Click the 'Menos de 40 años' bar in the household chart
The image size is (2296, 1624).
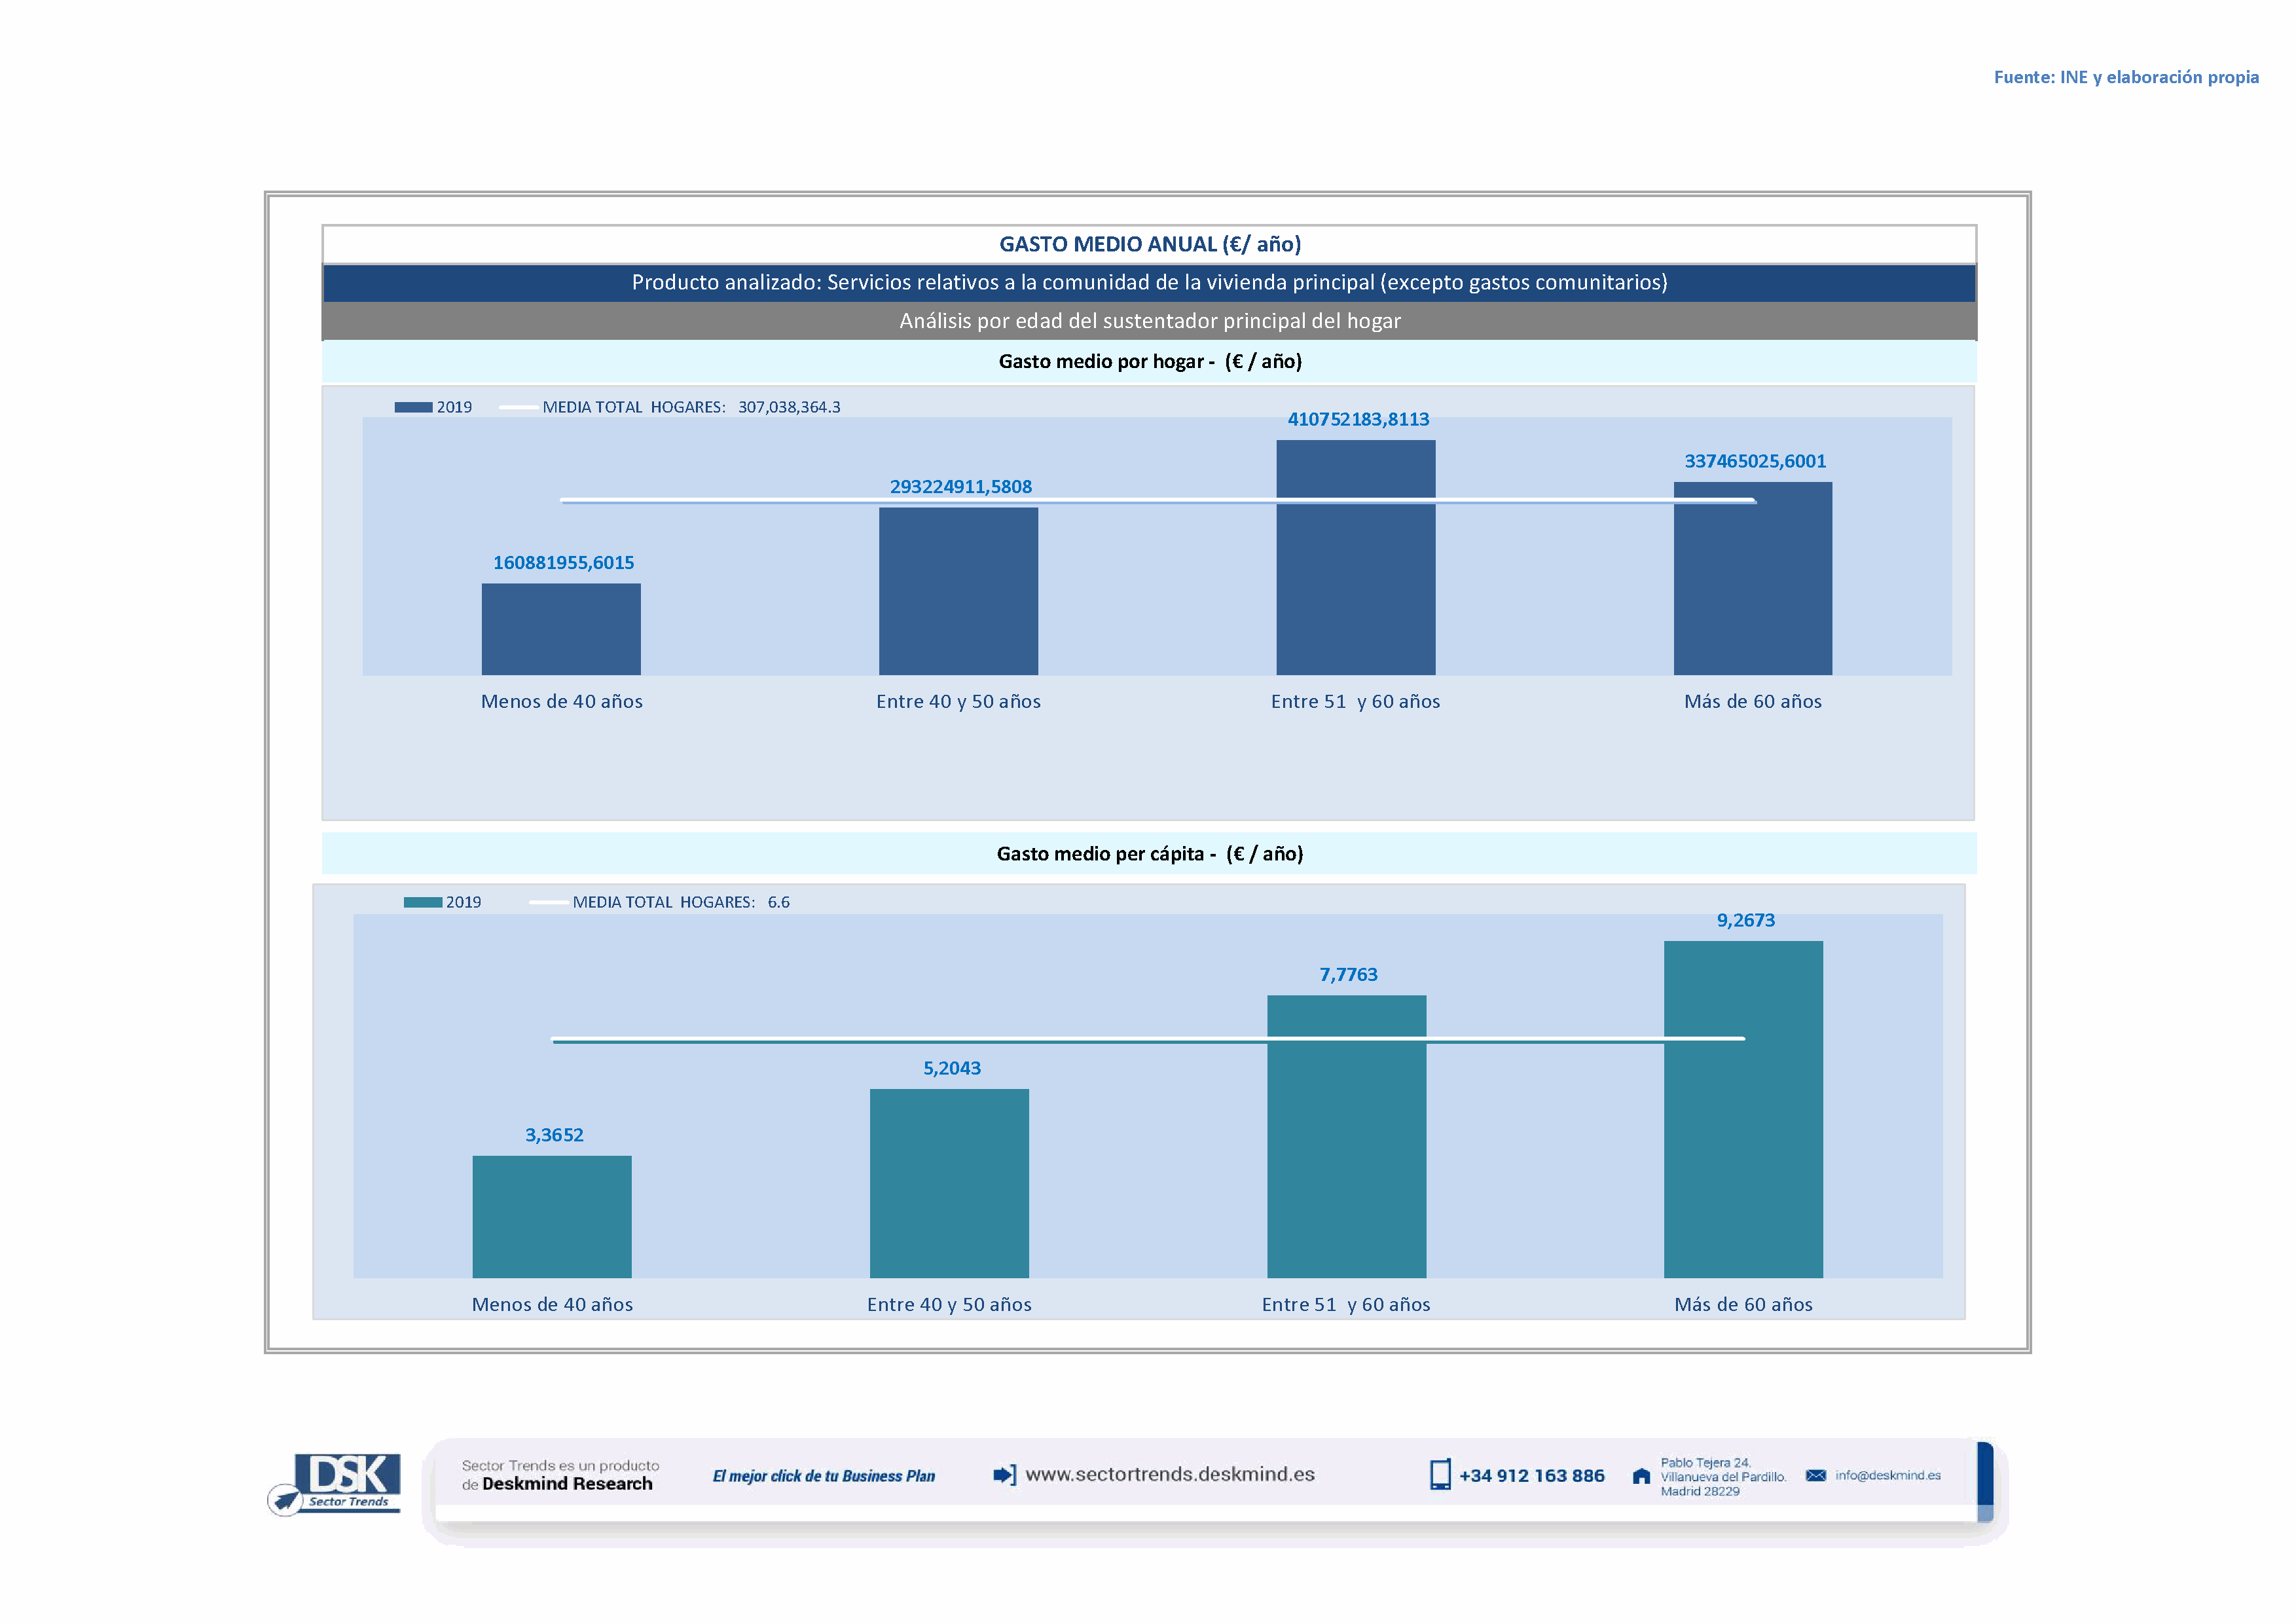(561, 630)
